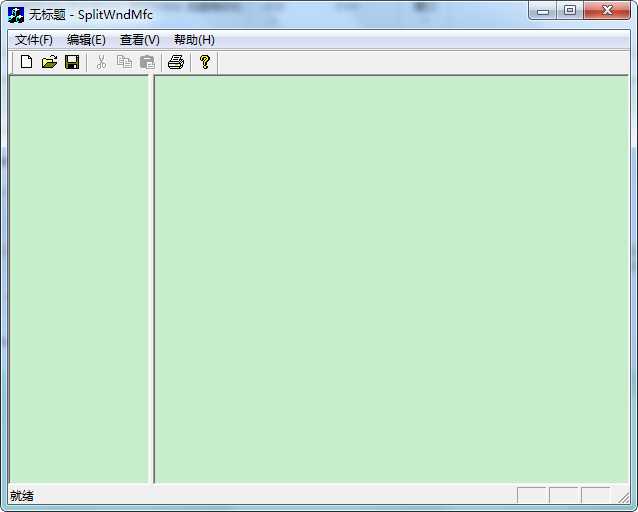Click the Cut scissors icon
The height and width of the screenshot is (512, 638).
click(x=101, y=62)
